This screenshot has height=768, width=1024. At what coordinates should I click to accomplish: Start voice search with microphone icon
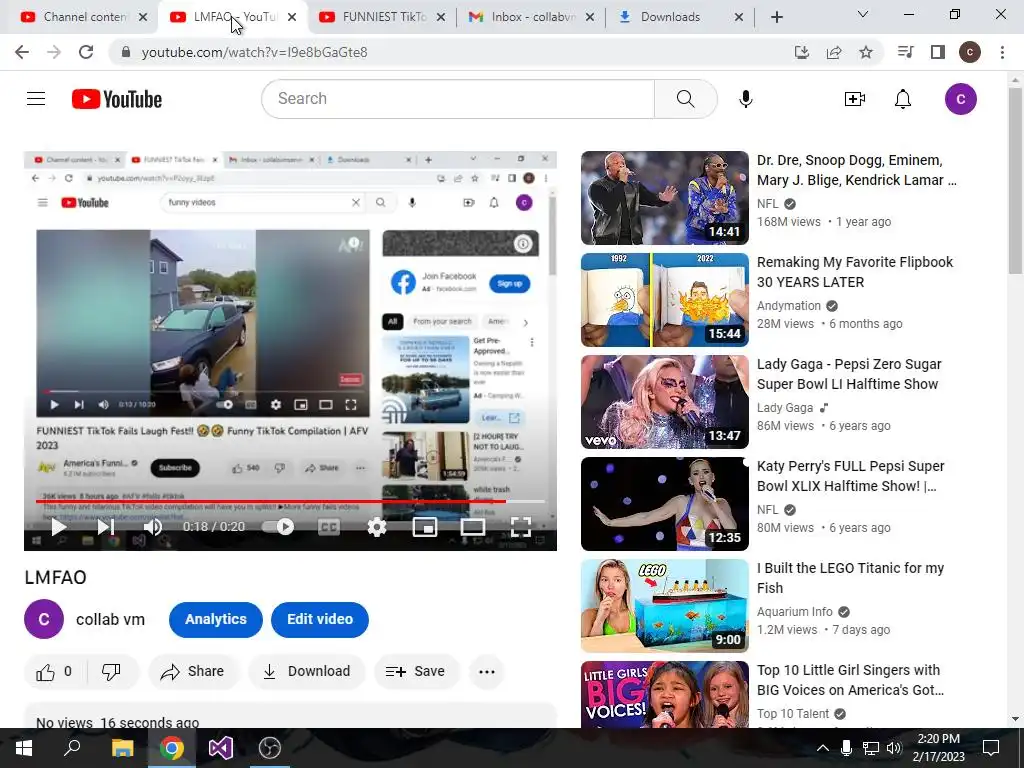click(x=746, y=99)
